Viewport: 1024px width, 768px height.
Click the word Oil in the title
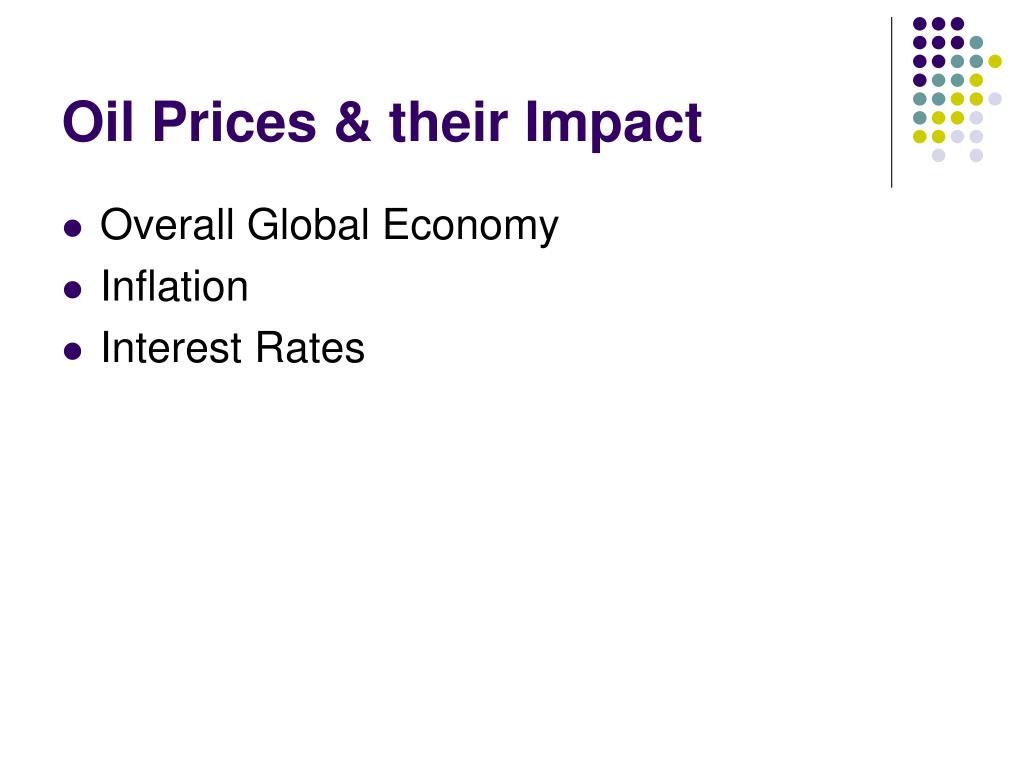coord(99,121)
